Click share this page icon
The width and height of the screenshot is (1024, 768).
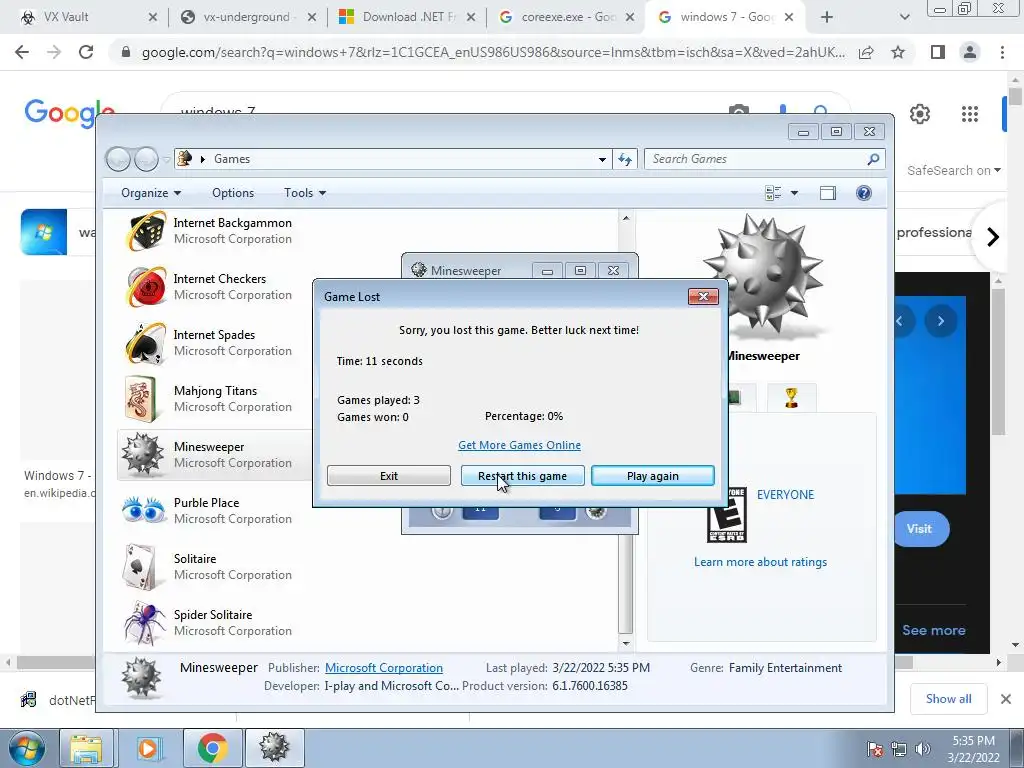tap(866, 52)
